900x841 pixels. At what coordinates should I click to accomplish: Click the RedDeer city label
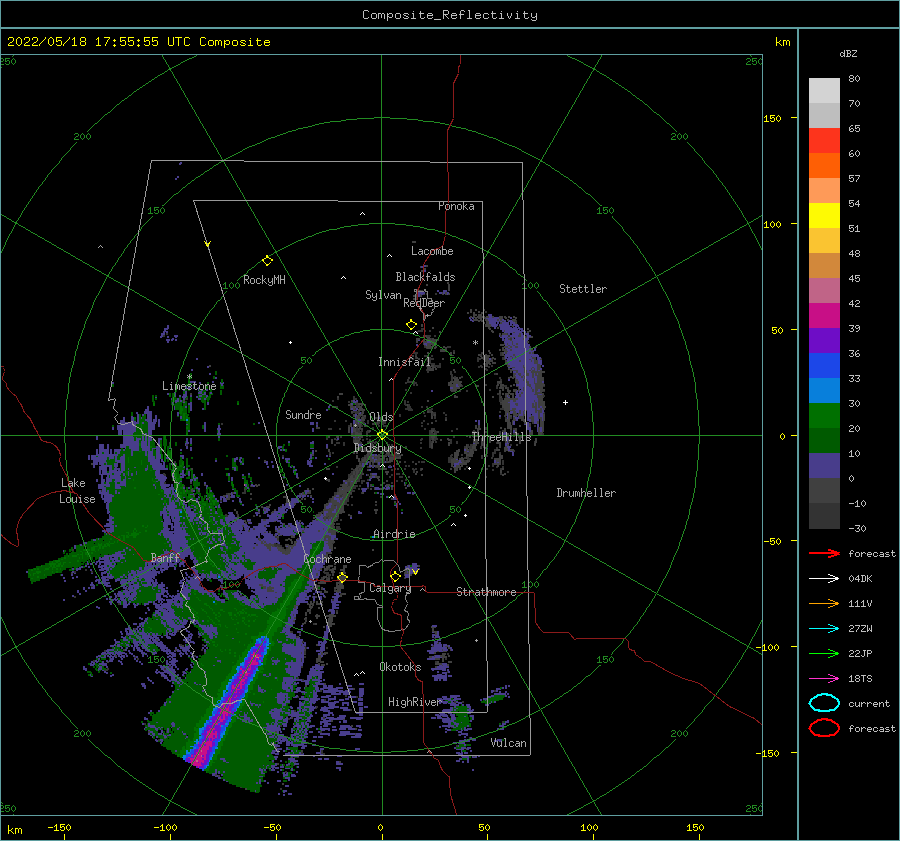pyautogui.click(x=424, y=303)
